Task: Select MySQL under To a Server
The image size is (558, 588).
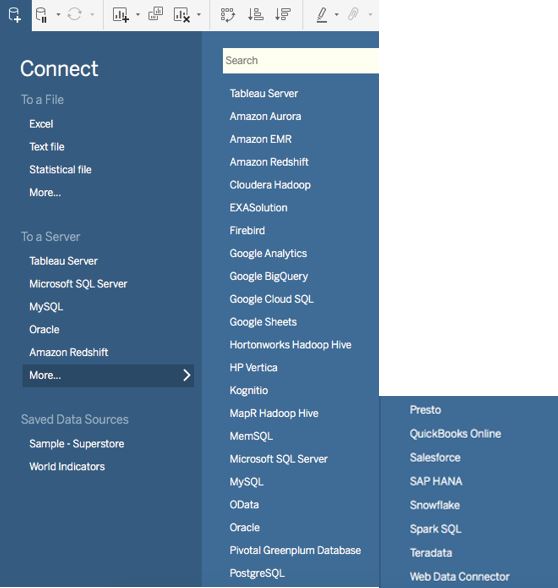Action: pyautogui.click(x=46, y=307)
